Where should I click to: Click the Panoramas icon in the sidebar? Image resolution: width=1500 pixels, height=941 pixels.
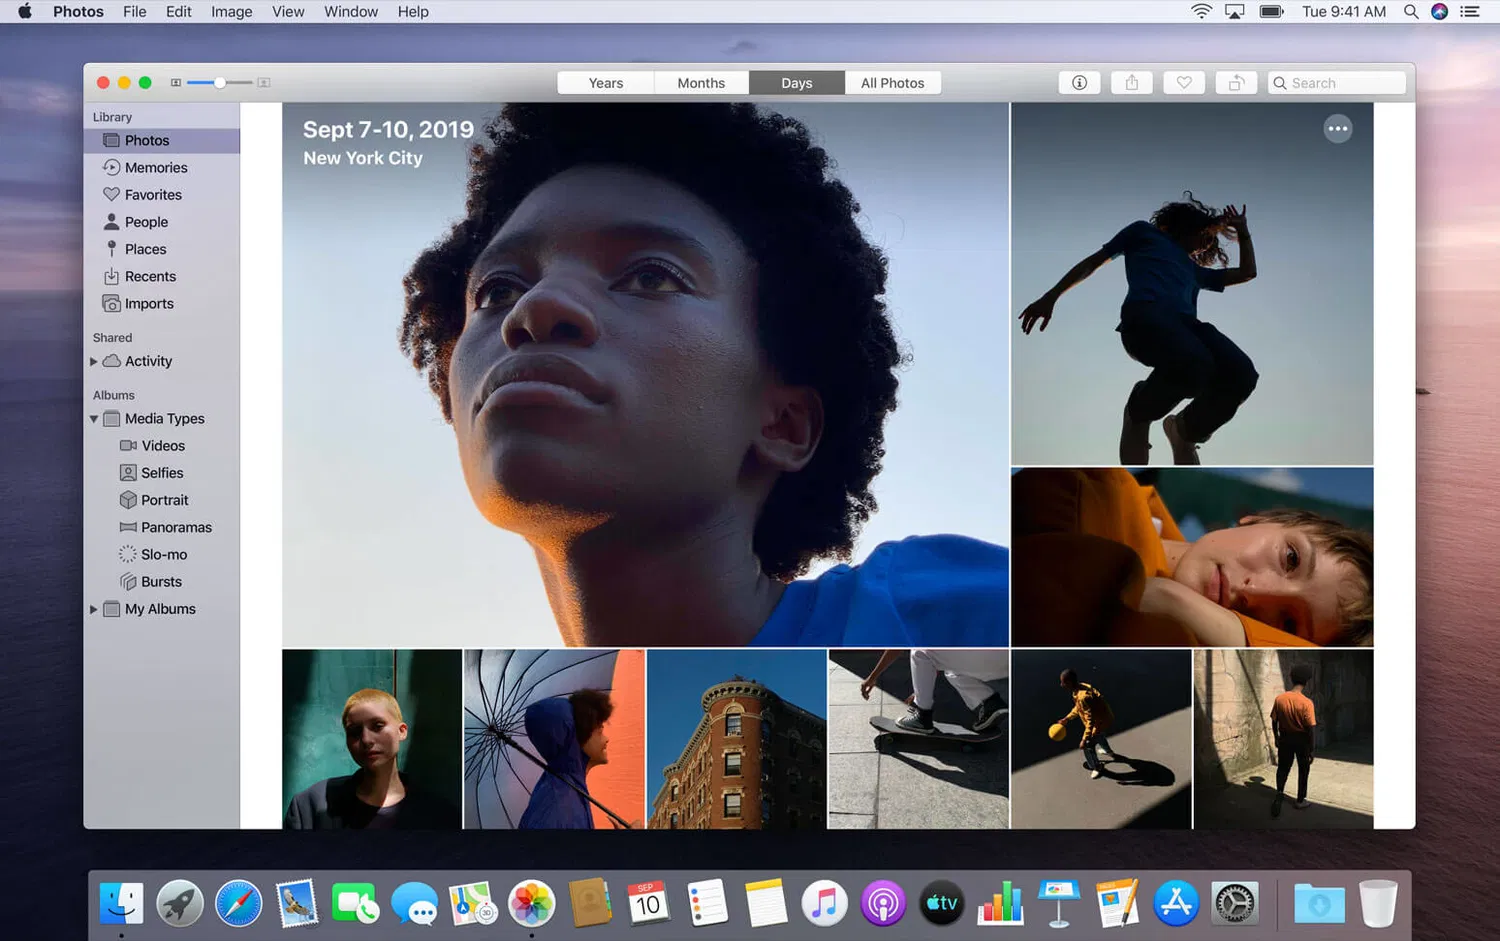coord(128,527)
